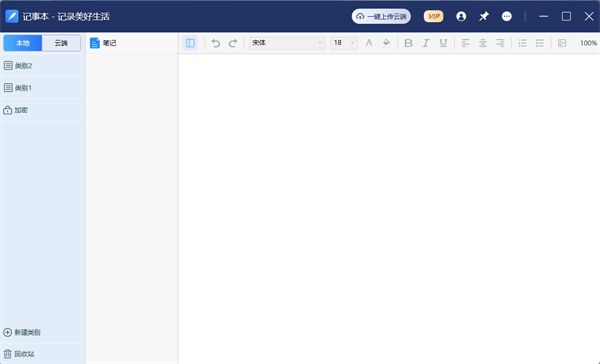Open the font size 18 dropdown
Screen dimensions: 600x364
point(344,43)
